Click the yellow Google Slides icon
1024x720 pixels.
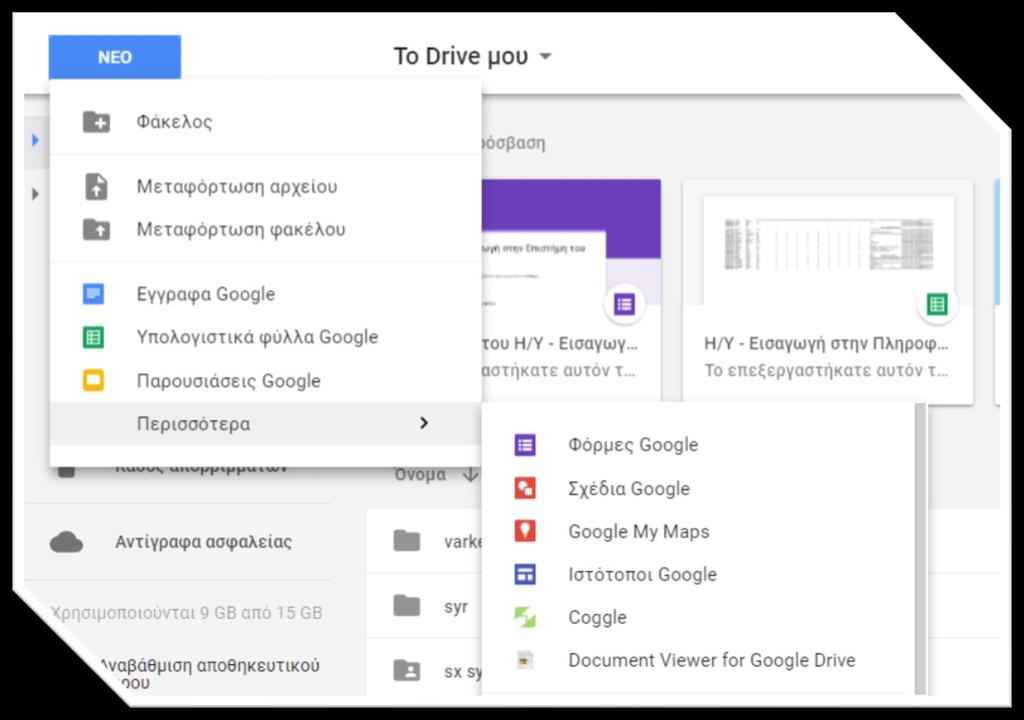(93, 380)
